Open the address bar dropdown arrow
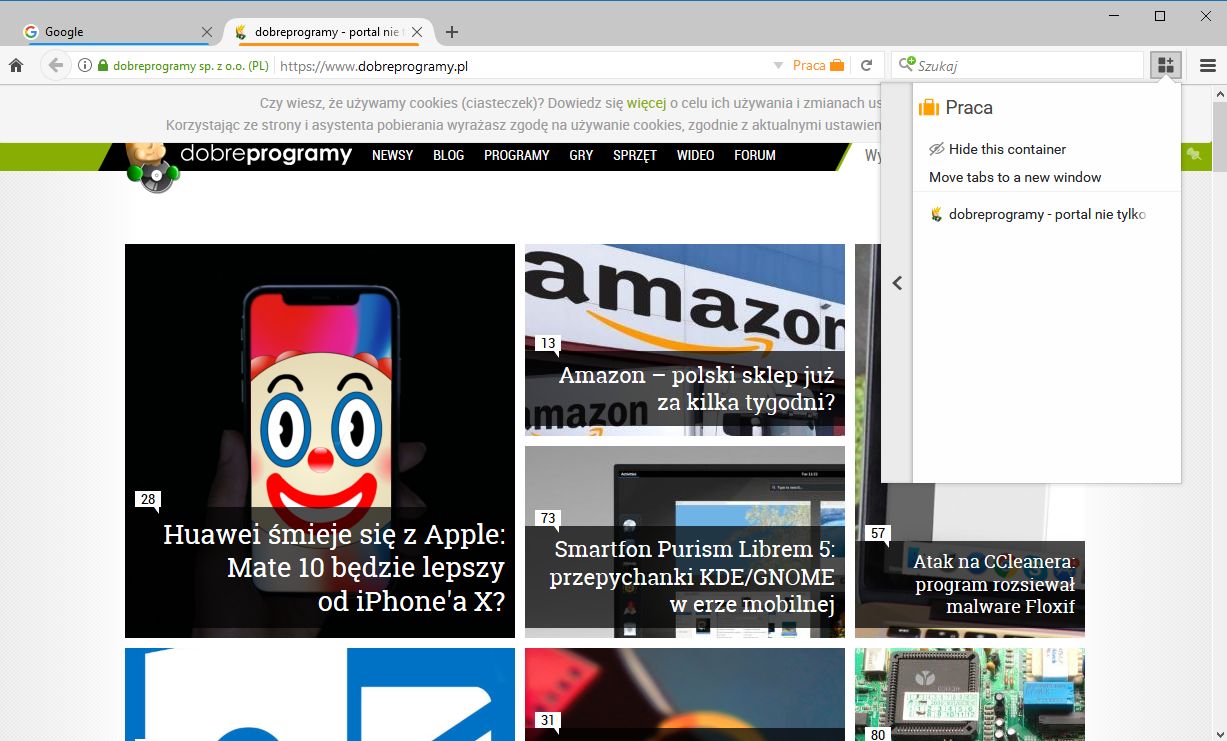This screenshot has width=1227, height=741. point(778,64)
